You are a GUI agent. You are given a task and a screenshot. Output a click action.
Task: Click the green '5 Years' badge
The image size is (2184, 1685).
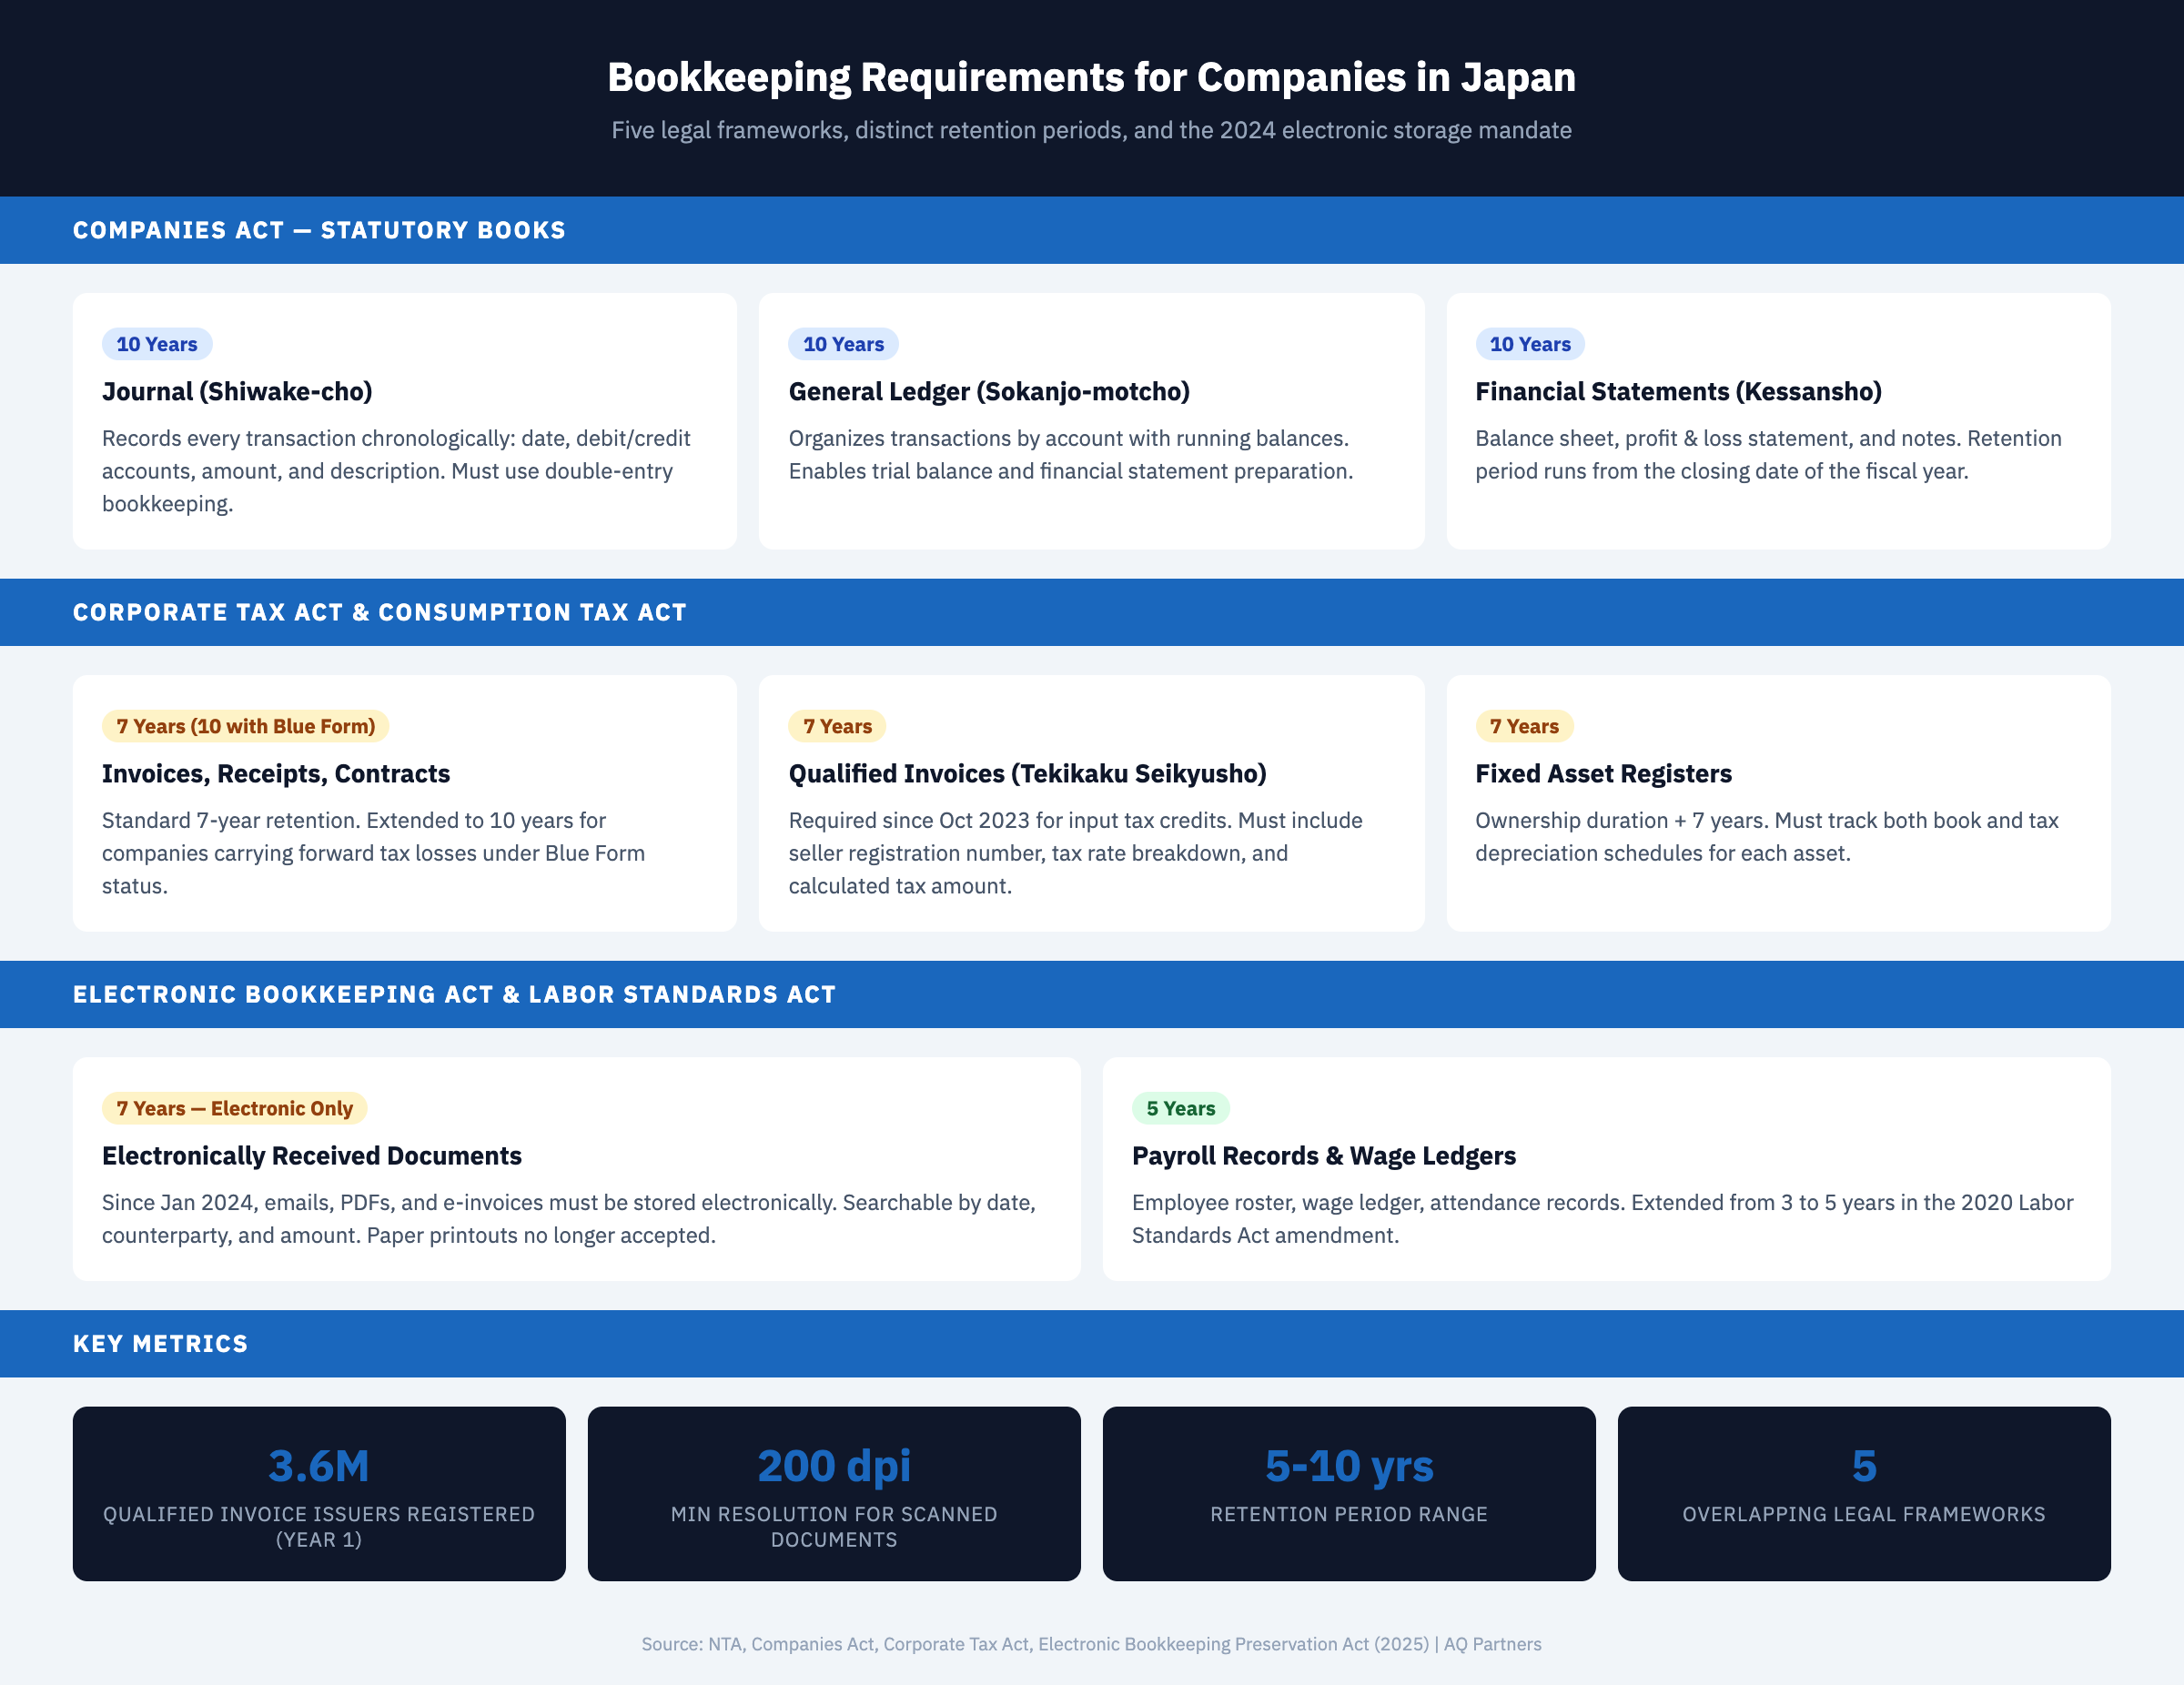(x=1180, y=1108)
